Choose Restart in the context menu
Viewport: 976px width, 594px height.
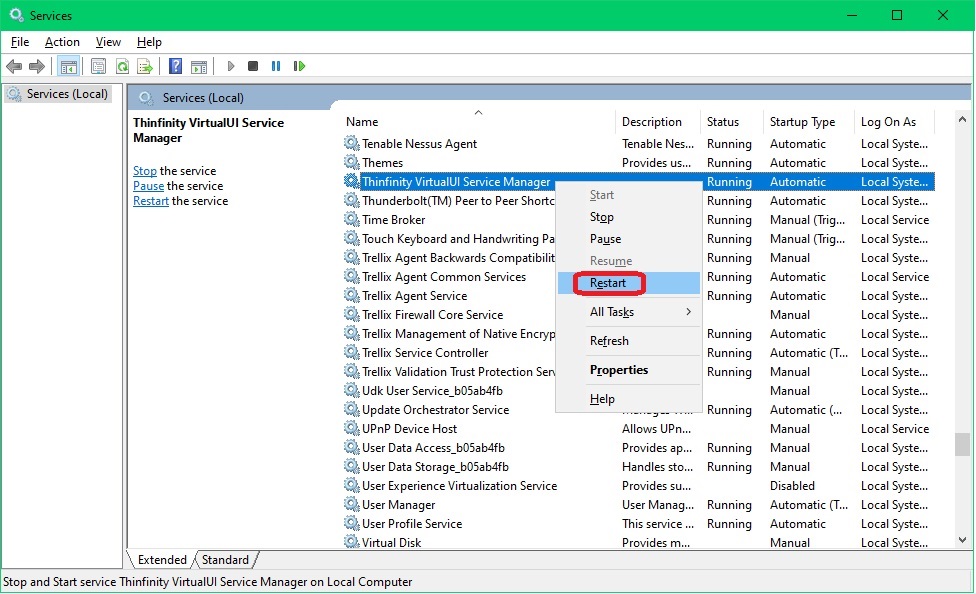point(629,283)
